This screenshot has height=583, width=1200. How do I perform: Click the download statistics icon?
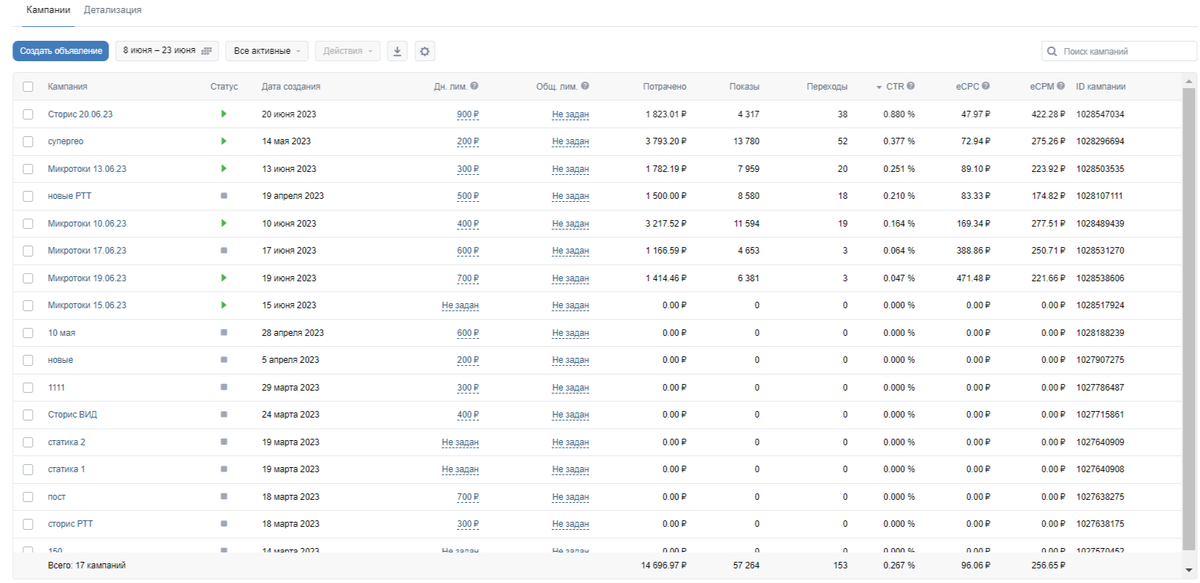pyautogui.click(x=397, y=51)
